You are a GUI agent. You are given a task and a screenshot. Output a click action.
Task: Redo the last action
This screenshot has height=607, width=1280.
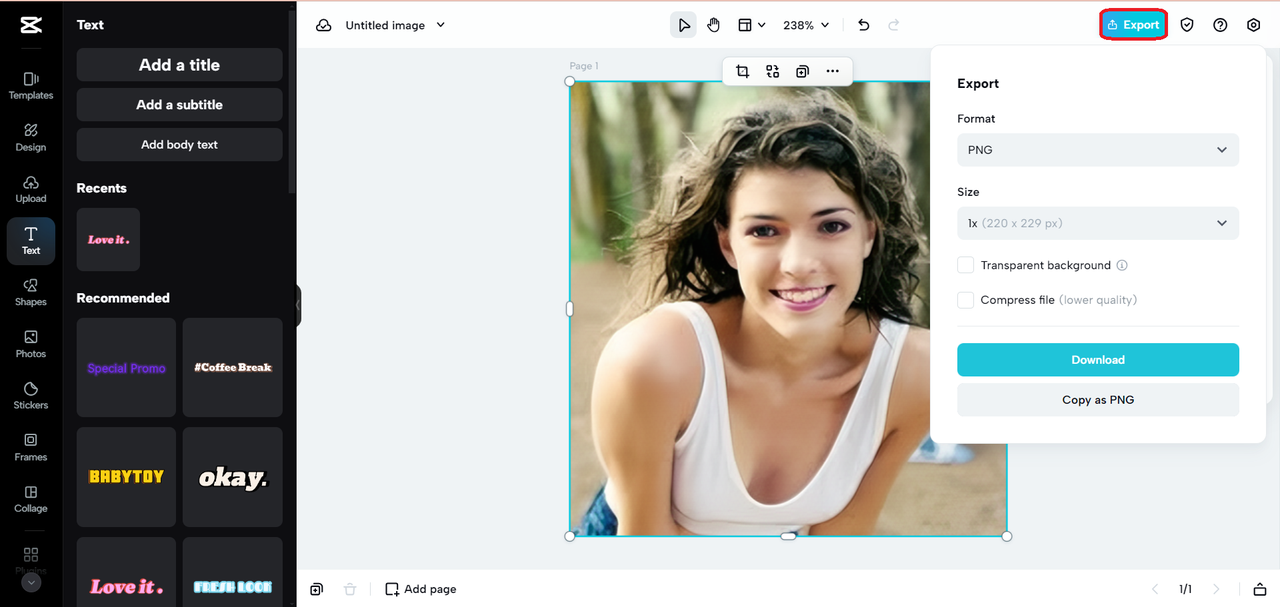point(894,25)
